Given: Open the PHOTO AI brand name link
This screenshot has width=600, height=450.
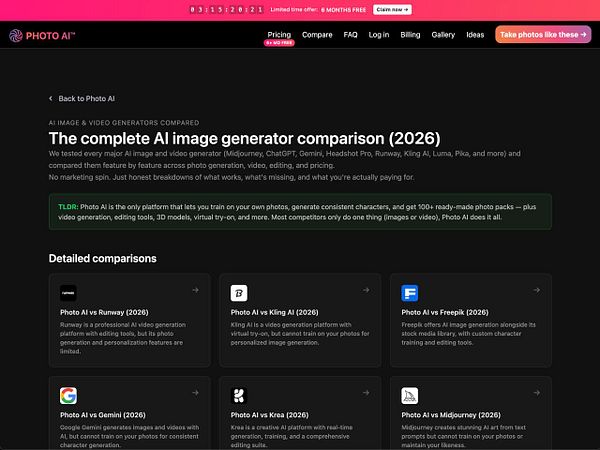Looking at the screenshot, I should click(x=51, y=36).
